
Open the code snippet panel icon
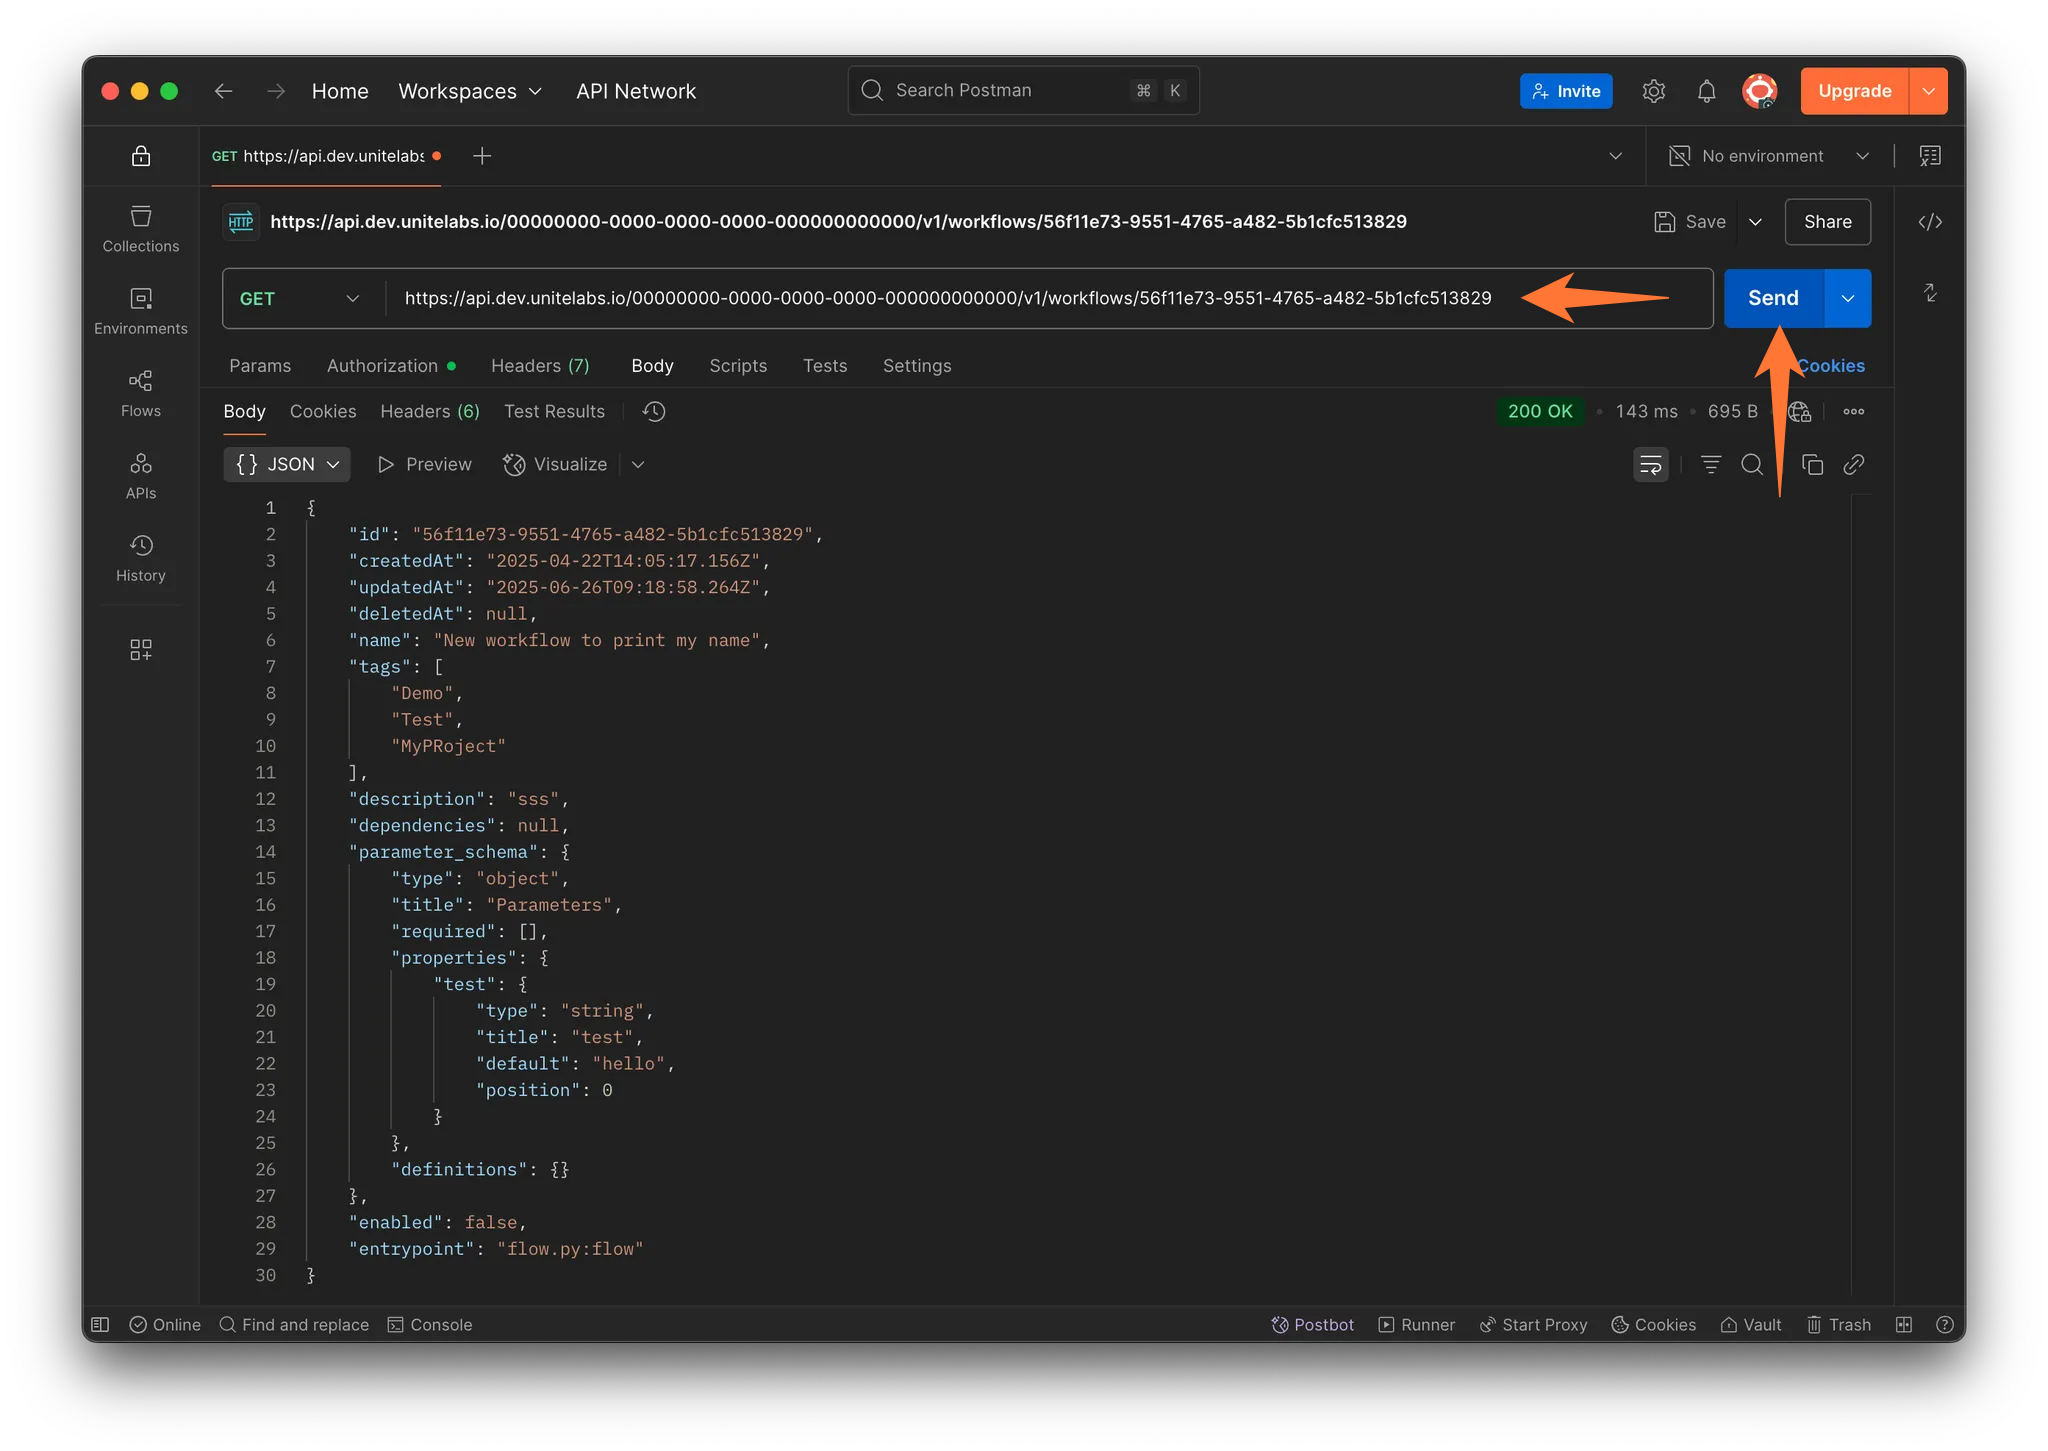pos(1931,222)
